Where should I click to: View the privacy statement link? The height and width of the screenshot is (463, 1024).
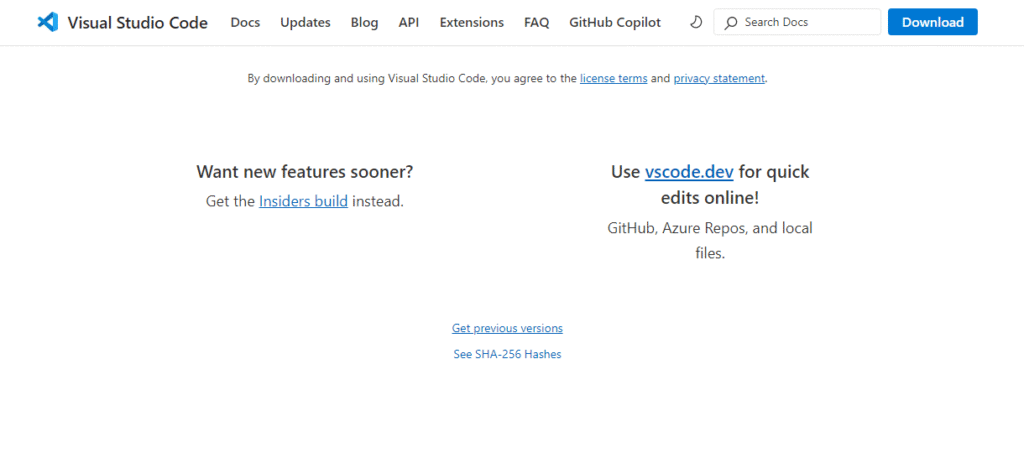point(719,78)
